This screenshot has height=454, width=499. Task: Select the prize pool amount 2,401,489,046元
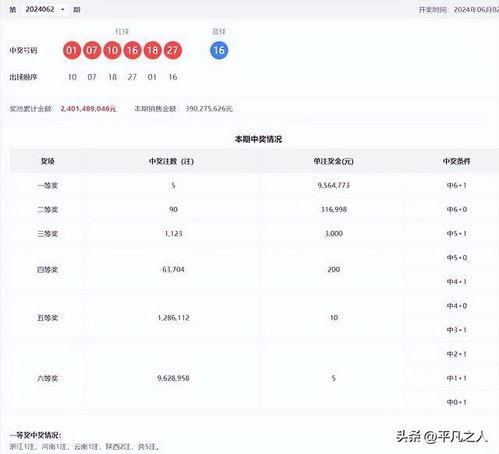coord(88,109)
